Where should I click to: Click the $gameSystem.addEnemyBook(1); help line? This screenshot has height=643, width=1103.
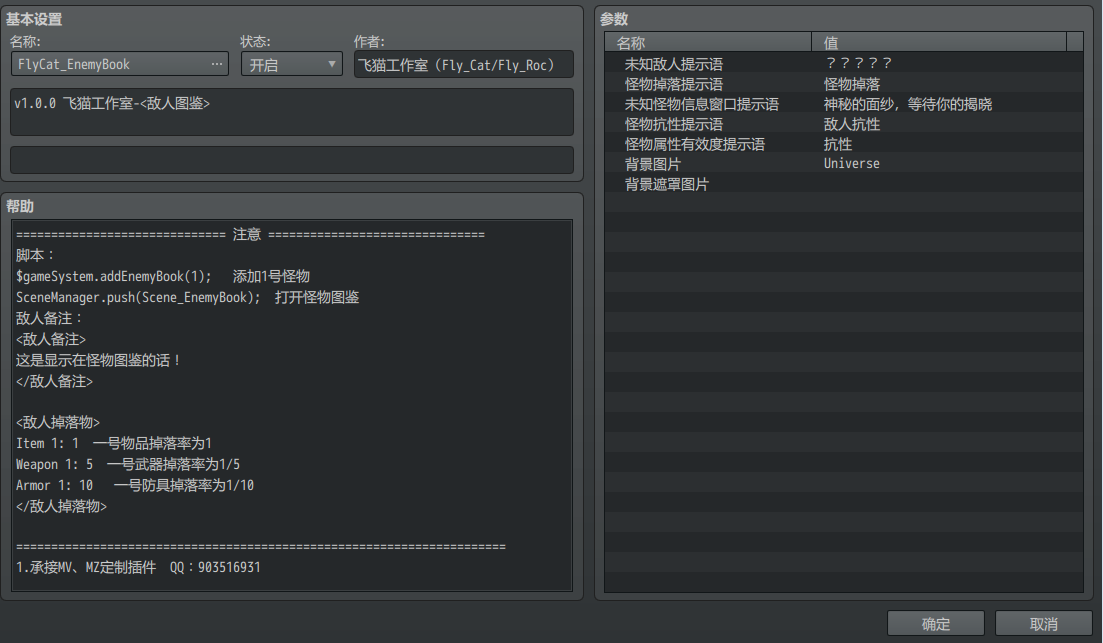pos(162,276)
